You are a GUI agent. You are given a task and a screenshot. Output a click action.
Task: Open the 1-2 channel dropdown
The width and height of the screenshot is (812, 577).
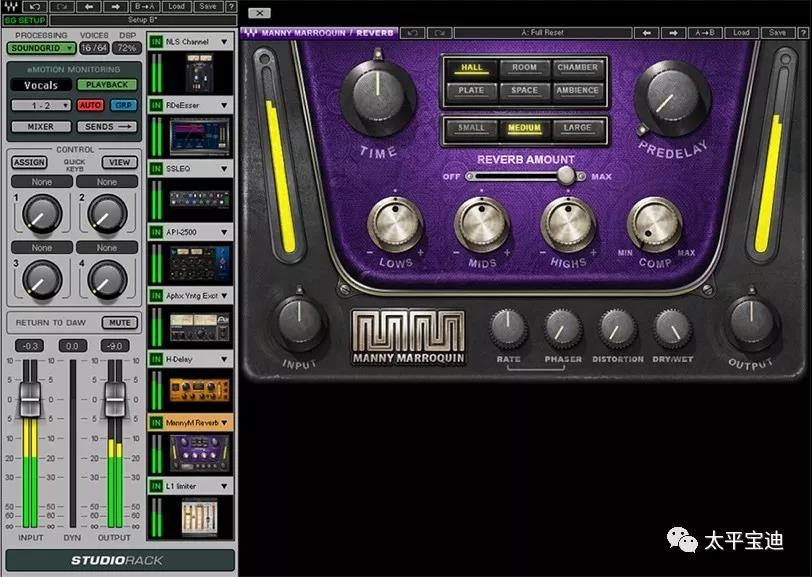41,105
